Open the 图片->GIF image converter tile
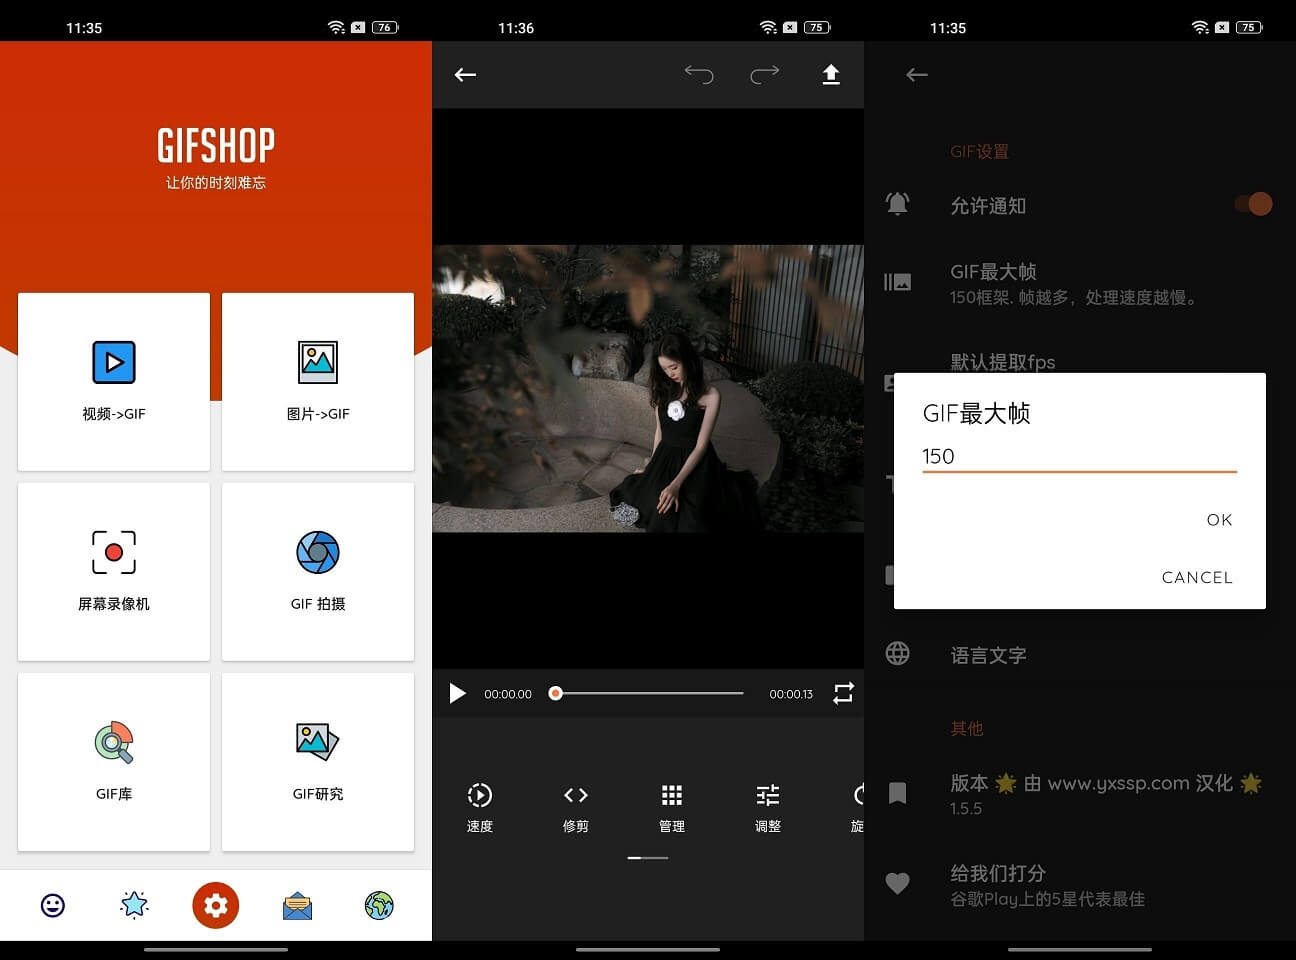The height and width of the screenshot is (960, 1296). pyautogui.click(x=318, y=381)
